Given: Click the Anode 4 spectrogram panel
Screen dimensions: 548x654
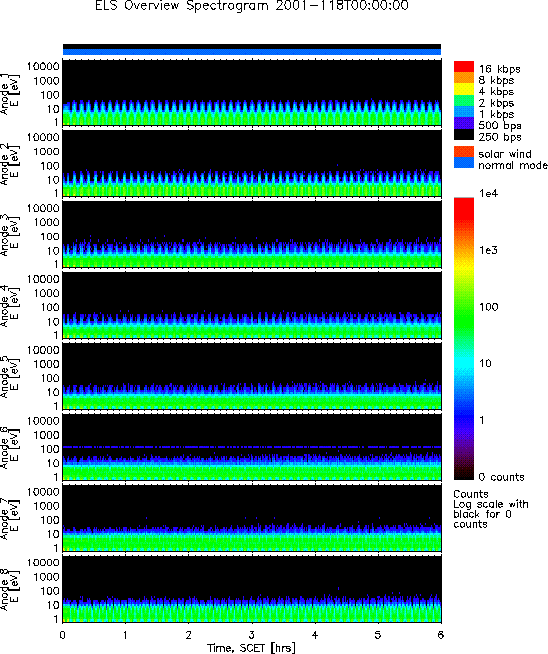Looking at the screenshot, I should pyautogui.click(x=252, y=305).
